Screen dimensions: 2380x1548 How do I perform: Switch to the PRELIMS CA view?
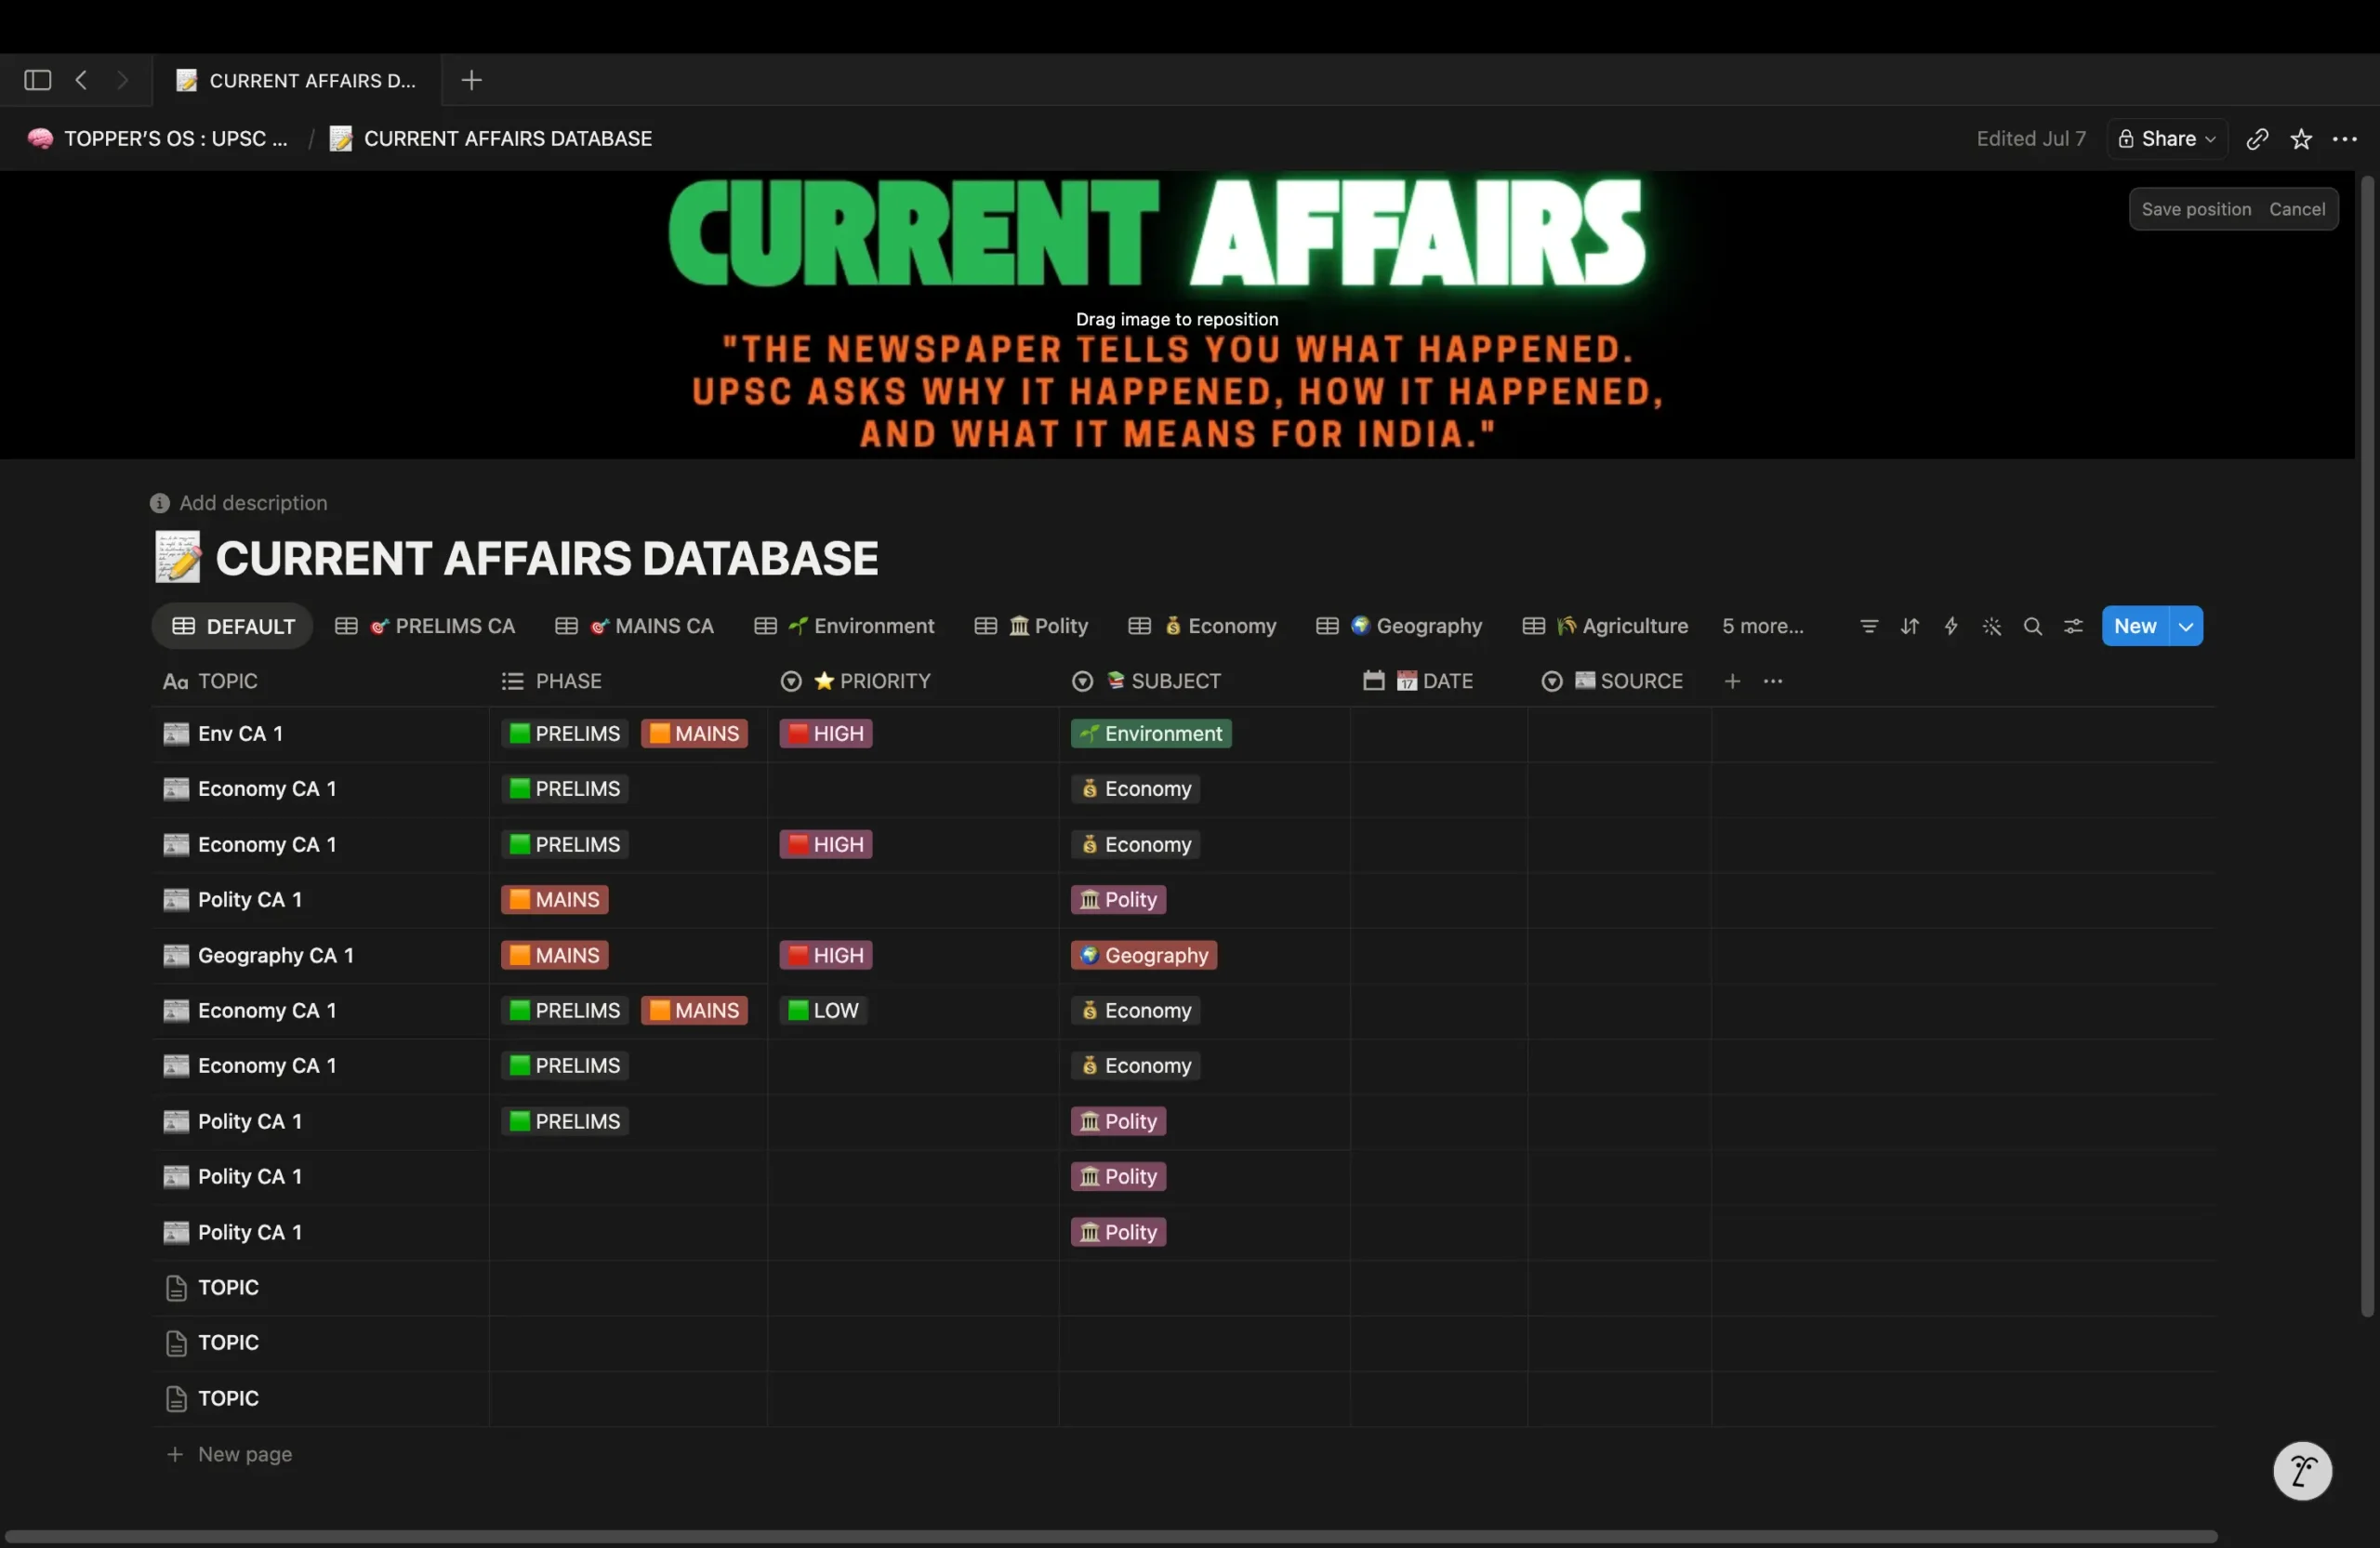pos(425,626)
